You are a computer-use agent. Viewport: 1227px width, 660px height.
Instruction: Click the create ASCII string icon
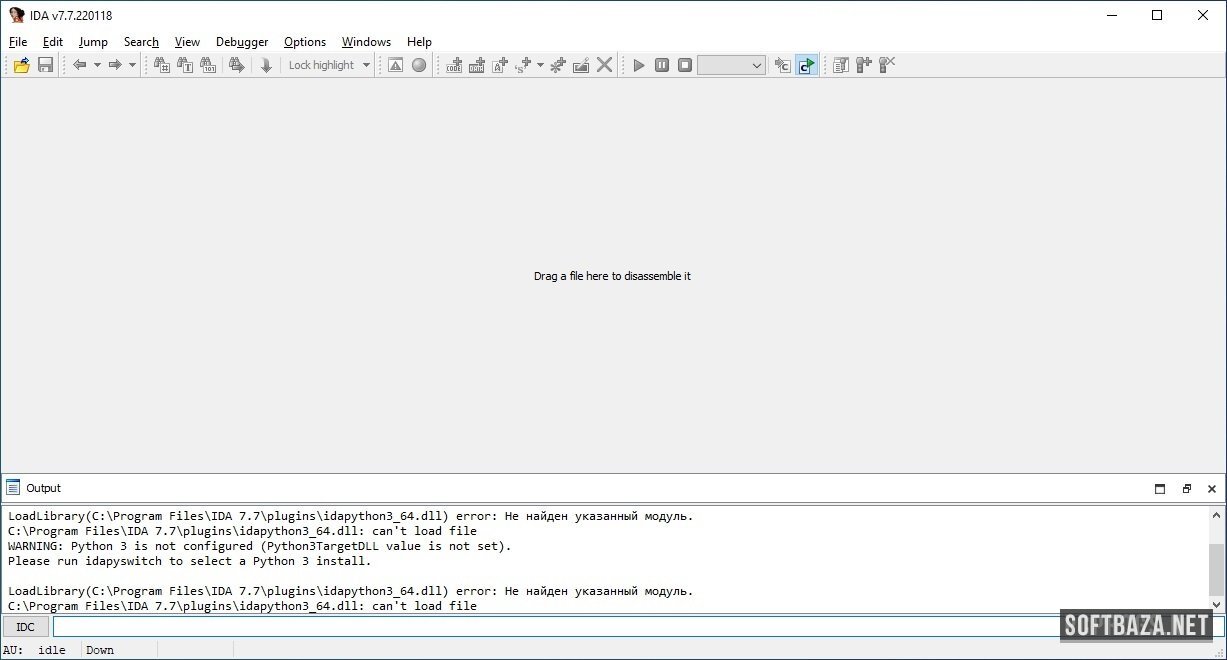tap(500, 65)
